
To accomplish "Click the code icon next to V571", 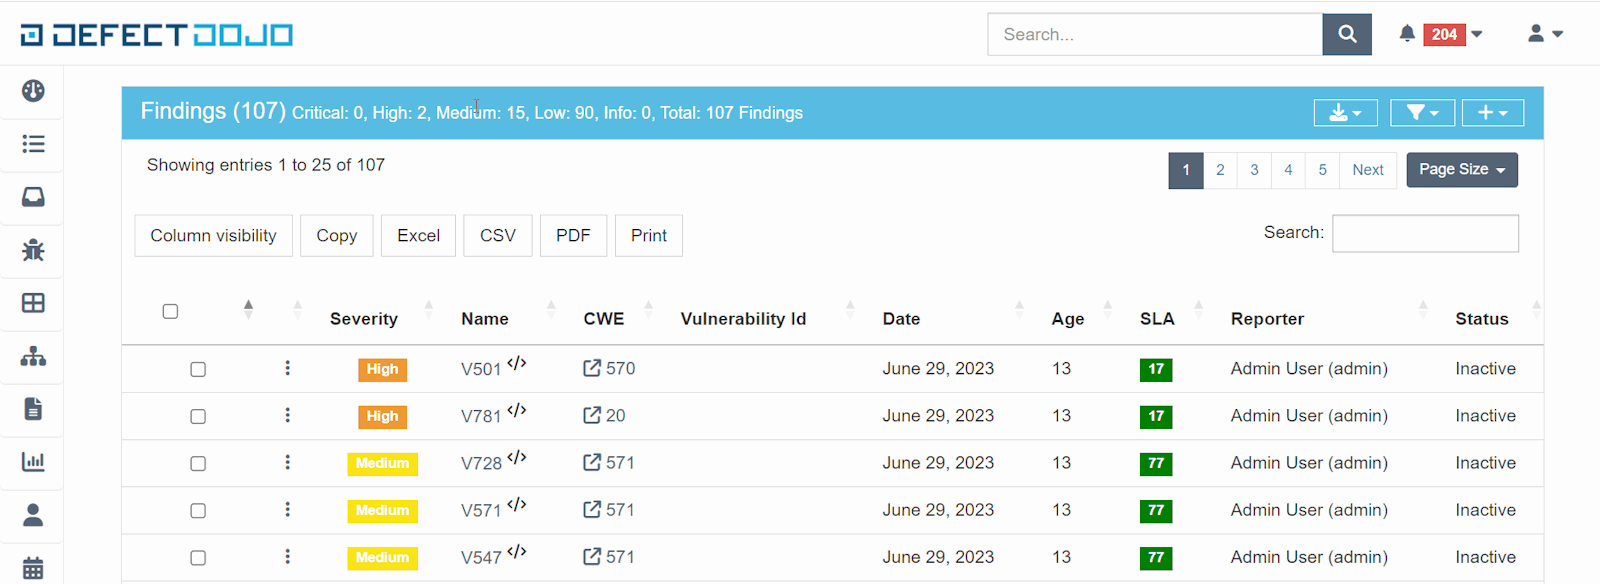I will tap(516, 504).
